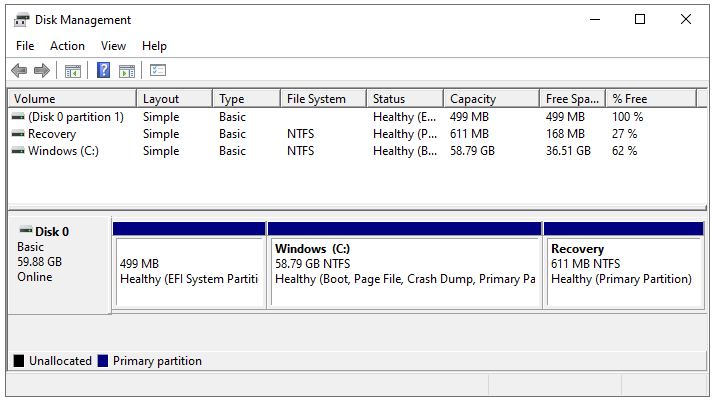Viewport: 716px width, 403px height.
Task: Sort by the Capacity column header
Action: coord(472,99)
